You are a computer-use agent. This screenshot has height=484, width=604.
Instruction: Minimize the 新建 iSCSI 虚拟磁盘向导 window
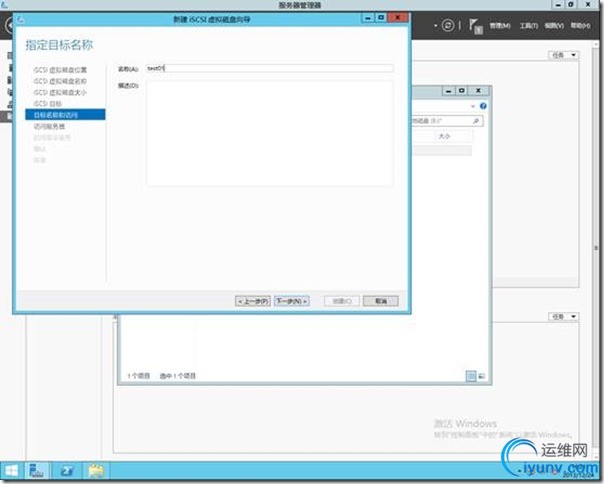pos(368,18)
